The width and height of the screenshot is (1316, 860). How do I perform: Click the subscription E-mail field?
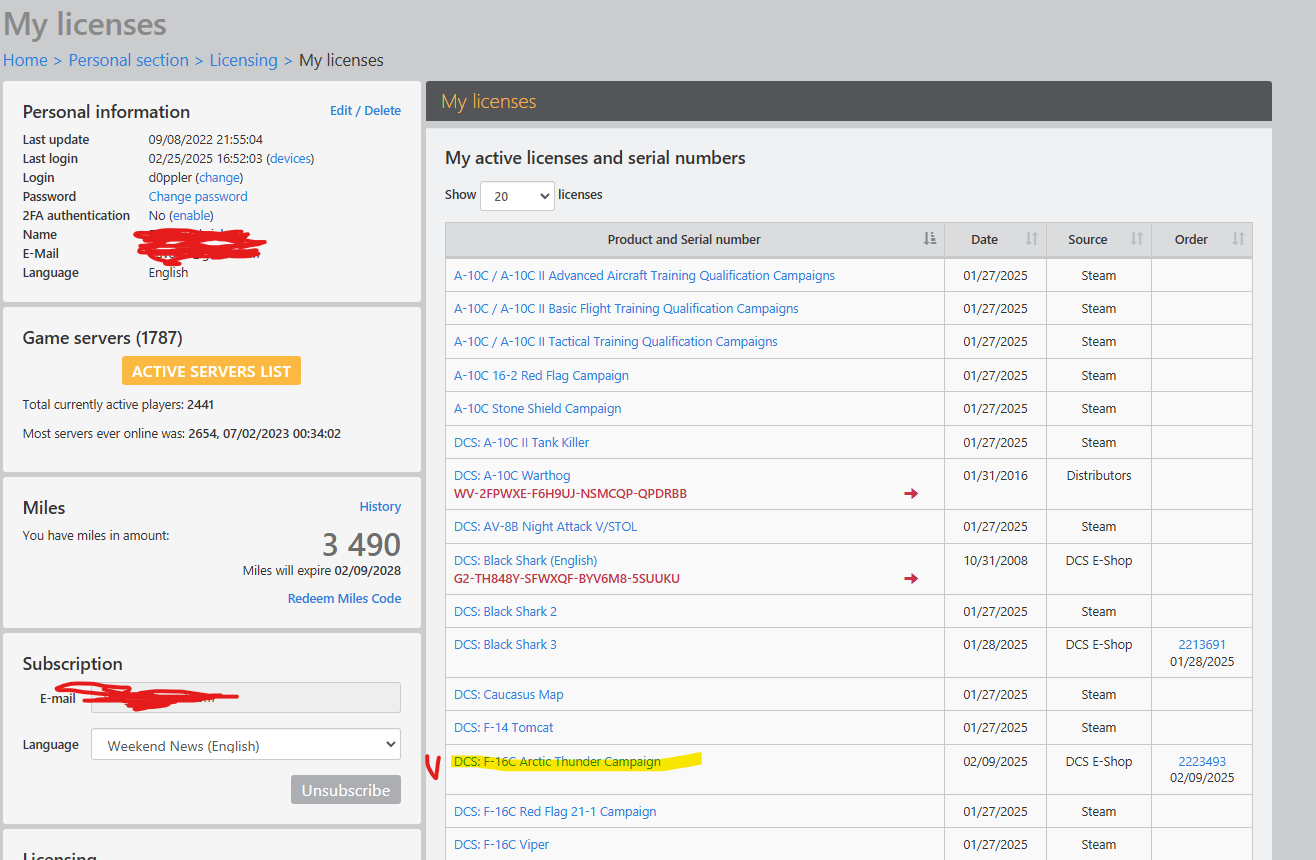(246, 698)
